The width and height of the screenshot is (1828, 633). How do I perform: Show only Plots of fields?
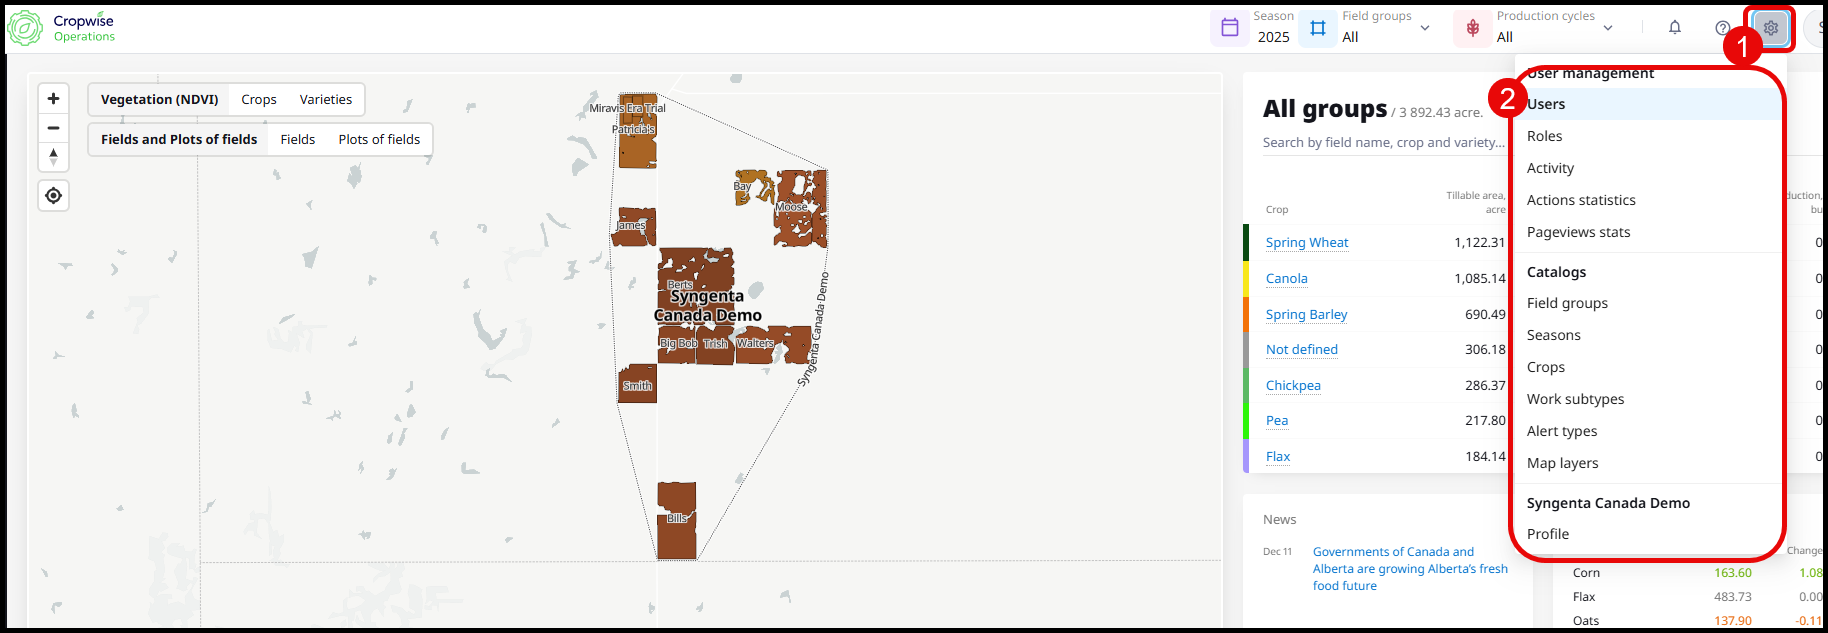(x=379, y=140)
